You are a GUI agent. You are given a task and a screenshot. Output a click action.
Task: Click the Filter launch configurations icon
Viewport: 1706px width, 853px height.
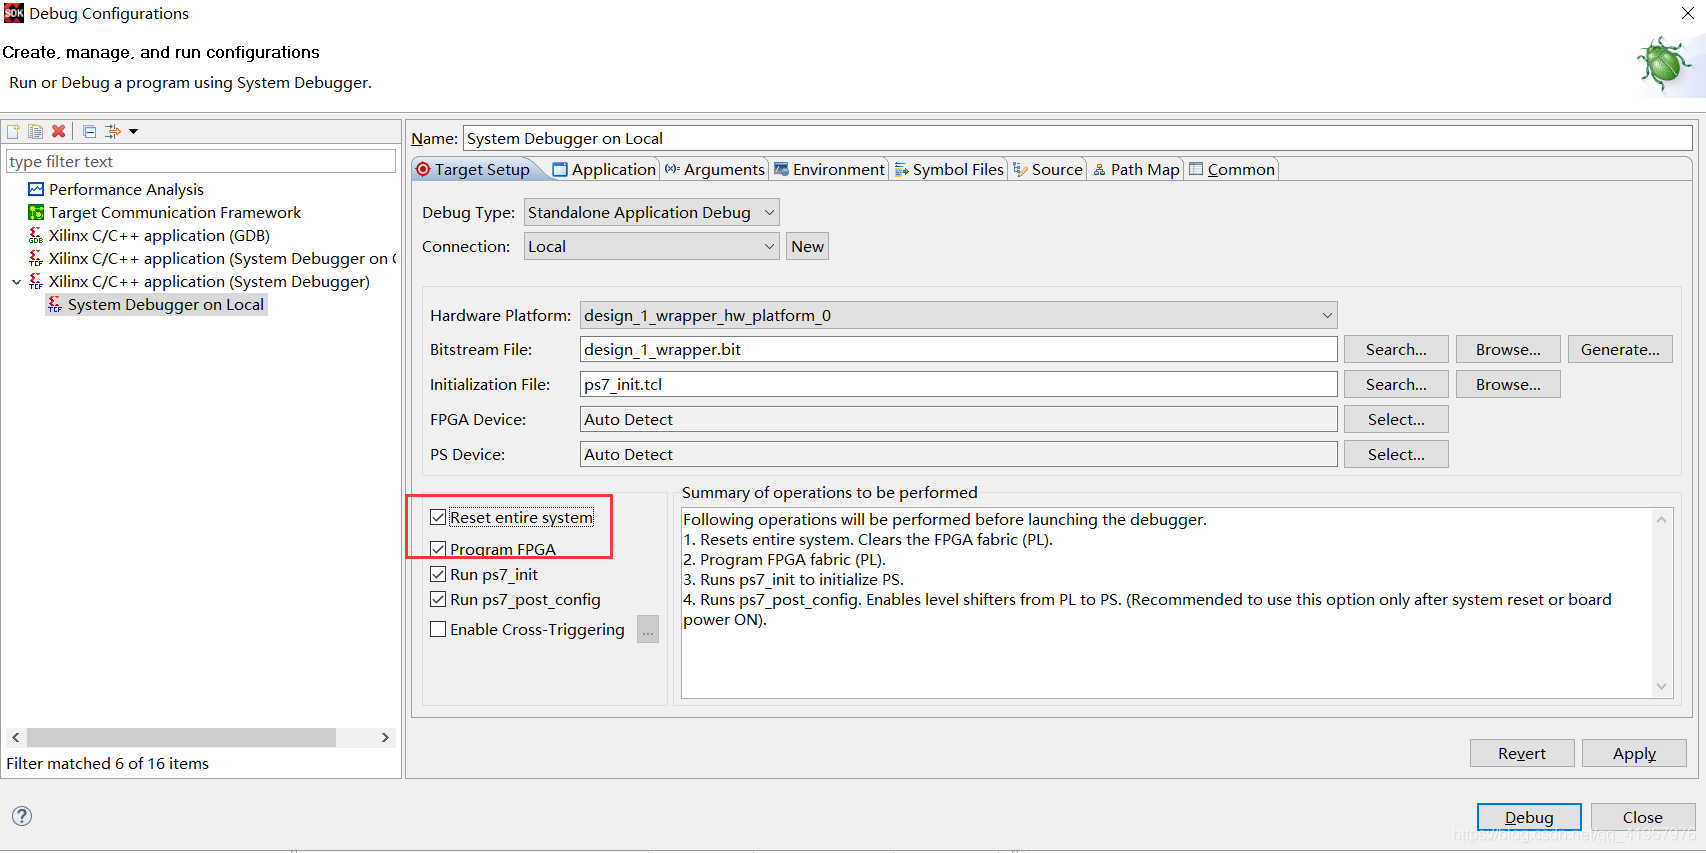coord(113,131)
